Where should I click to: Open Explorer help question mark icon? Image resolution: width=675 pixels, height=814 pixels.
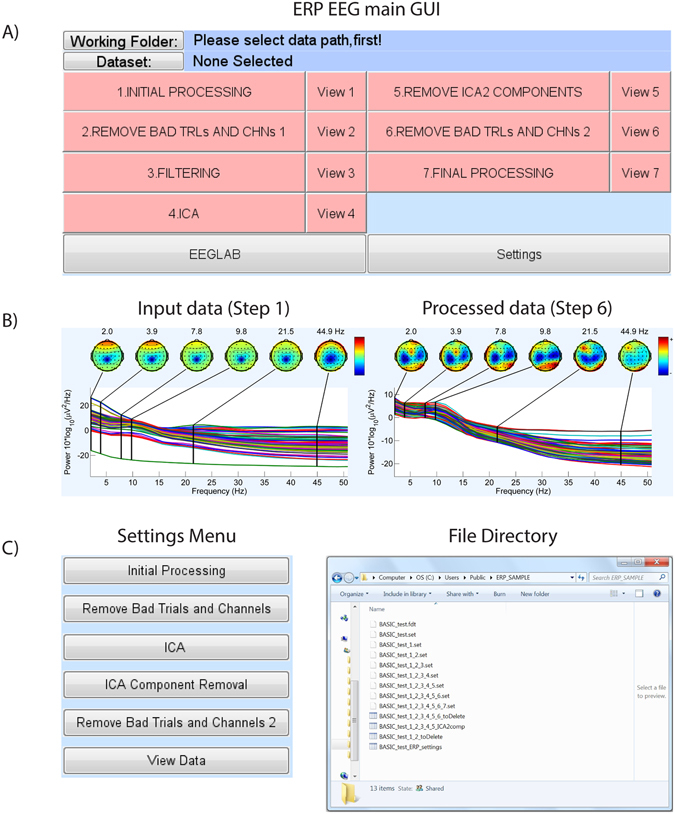click(x=657, y=593)
